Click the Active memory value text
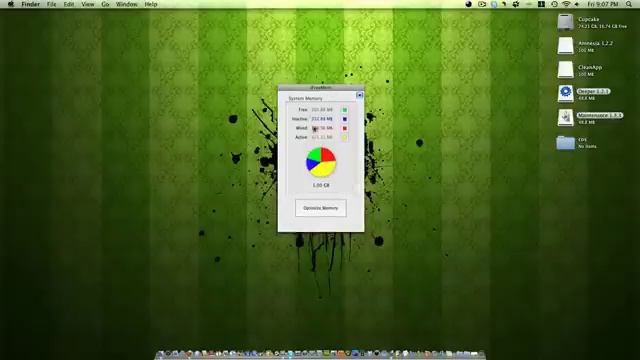 [x=322, y=138]
